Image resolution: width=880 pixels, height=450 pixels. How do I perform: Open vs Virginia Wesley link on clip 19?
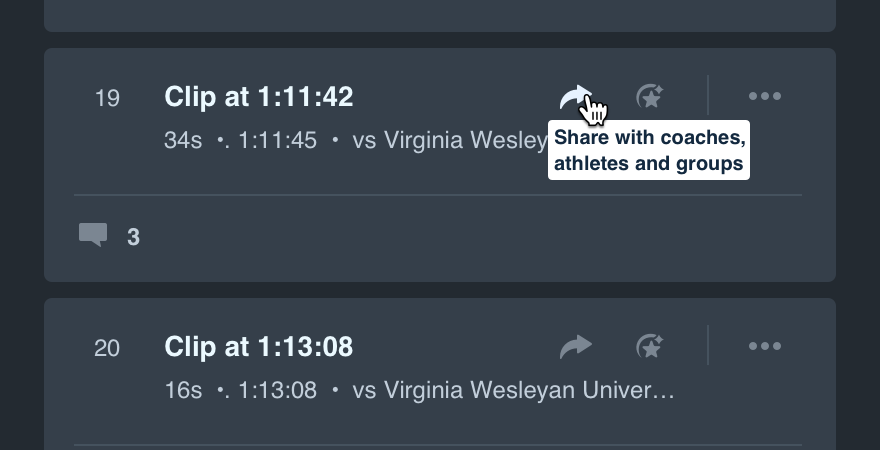click(450, 140)
